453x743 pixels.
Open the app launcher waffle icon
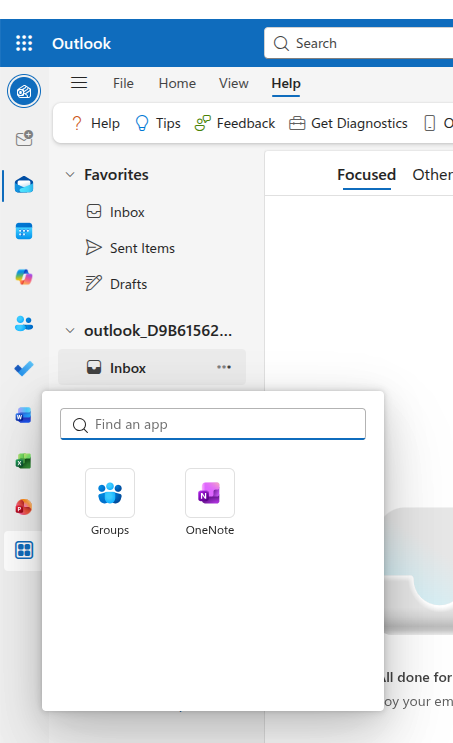(x=24, y=43)
